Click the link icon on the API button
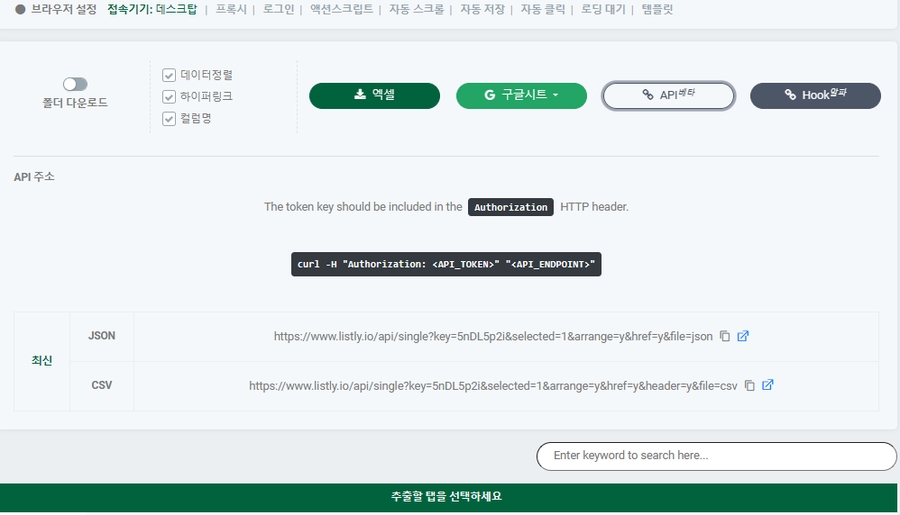 pyautogui.click(x=648, y=95)
